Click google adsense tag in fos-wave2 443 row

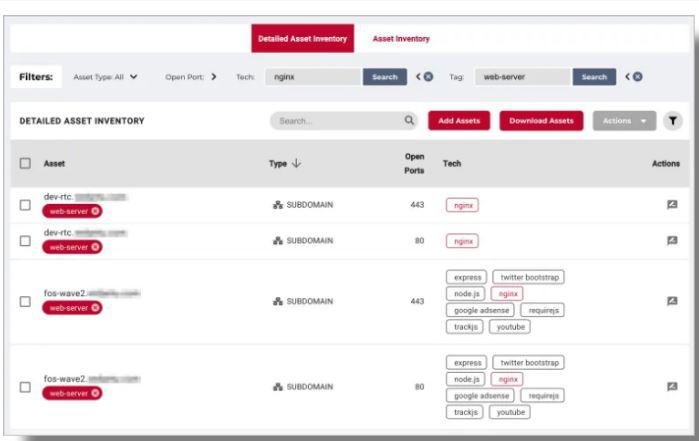tap(481, 310)
